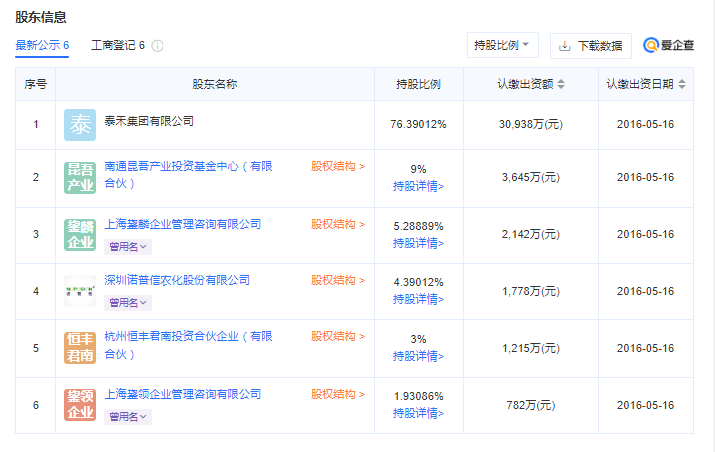715x452 pixels.
Task: Open 上海鋆领企业管理咨询有限公司 link
Action: click(183, 394)
